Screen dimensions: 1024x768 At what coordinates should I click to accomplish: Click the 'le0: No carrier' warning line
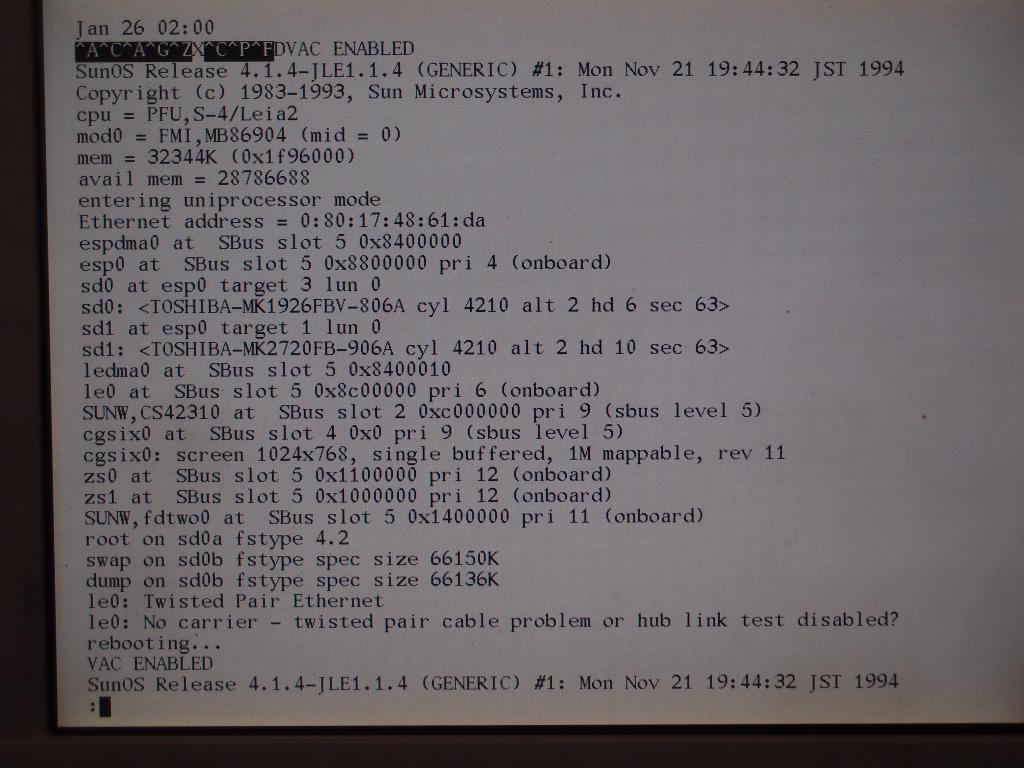point(494,620)
